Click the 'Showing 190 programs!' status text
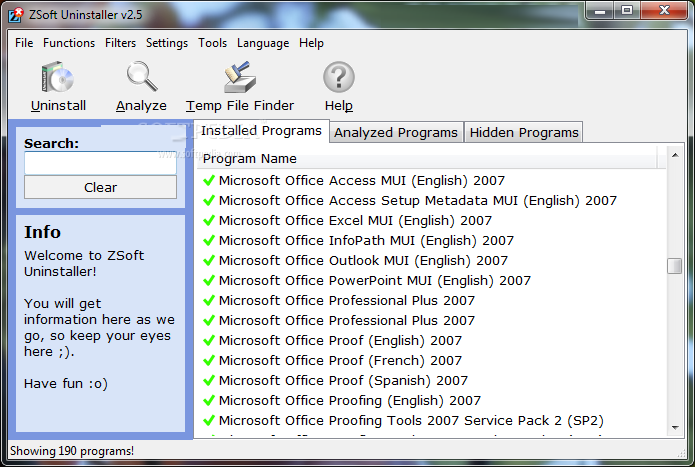Image resolution: width=695 pixels, height=467 pixels. [x=72, y=451]
